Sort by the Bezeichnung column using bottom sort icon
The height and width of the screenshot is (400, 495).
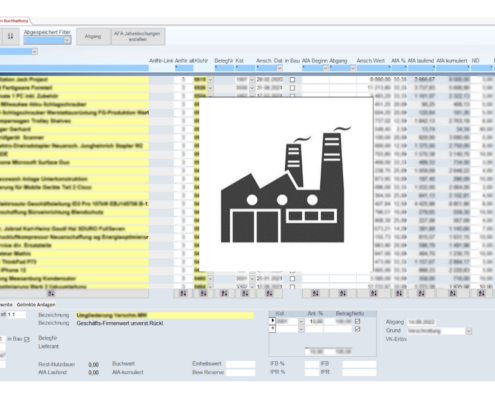pos(51,293)
